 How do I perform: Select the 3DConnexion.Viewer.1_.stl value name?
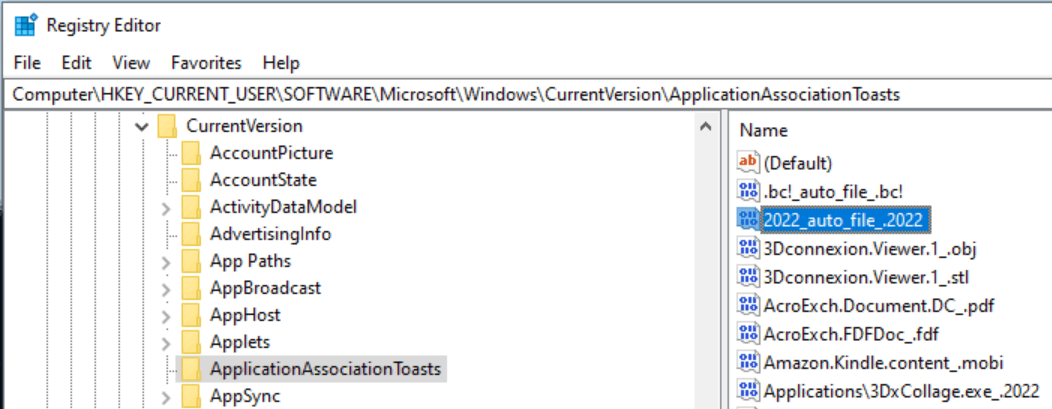coord(865,277)
